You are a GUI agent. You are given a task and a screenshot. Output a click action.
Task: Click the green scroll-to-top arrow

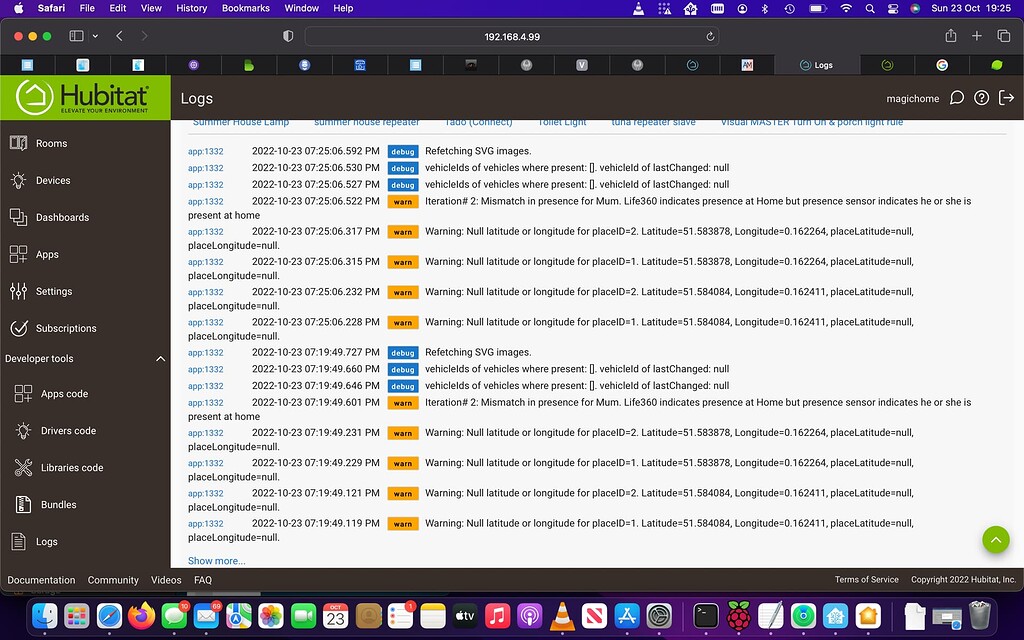(996, 539)
